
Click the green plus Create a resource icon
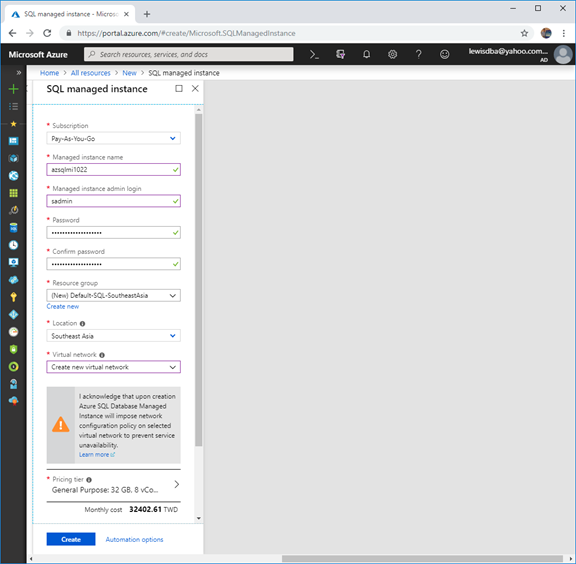[x=14, y=89]
